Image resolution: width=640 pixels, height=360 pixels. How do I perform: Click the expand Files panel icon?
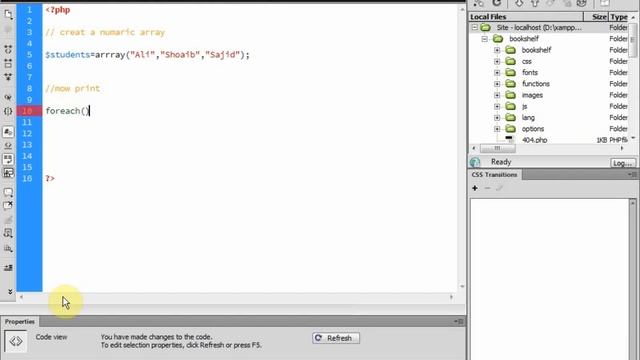click(x=604, y=3)
